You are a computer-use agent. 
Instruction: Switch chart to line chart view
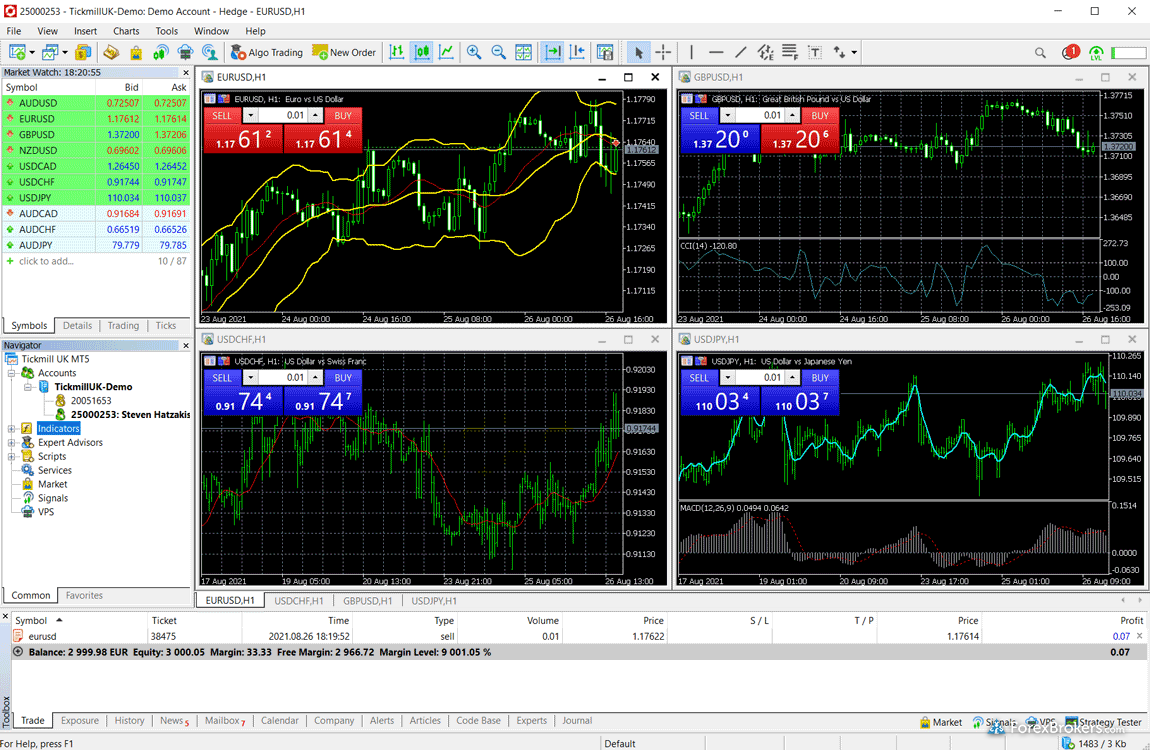[446, 52]
